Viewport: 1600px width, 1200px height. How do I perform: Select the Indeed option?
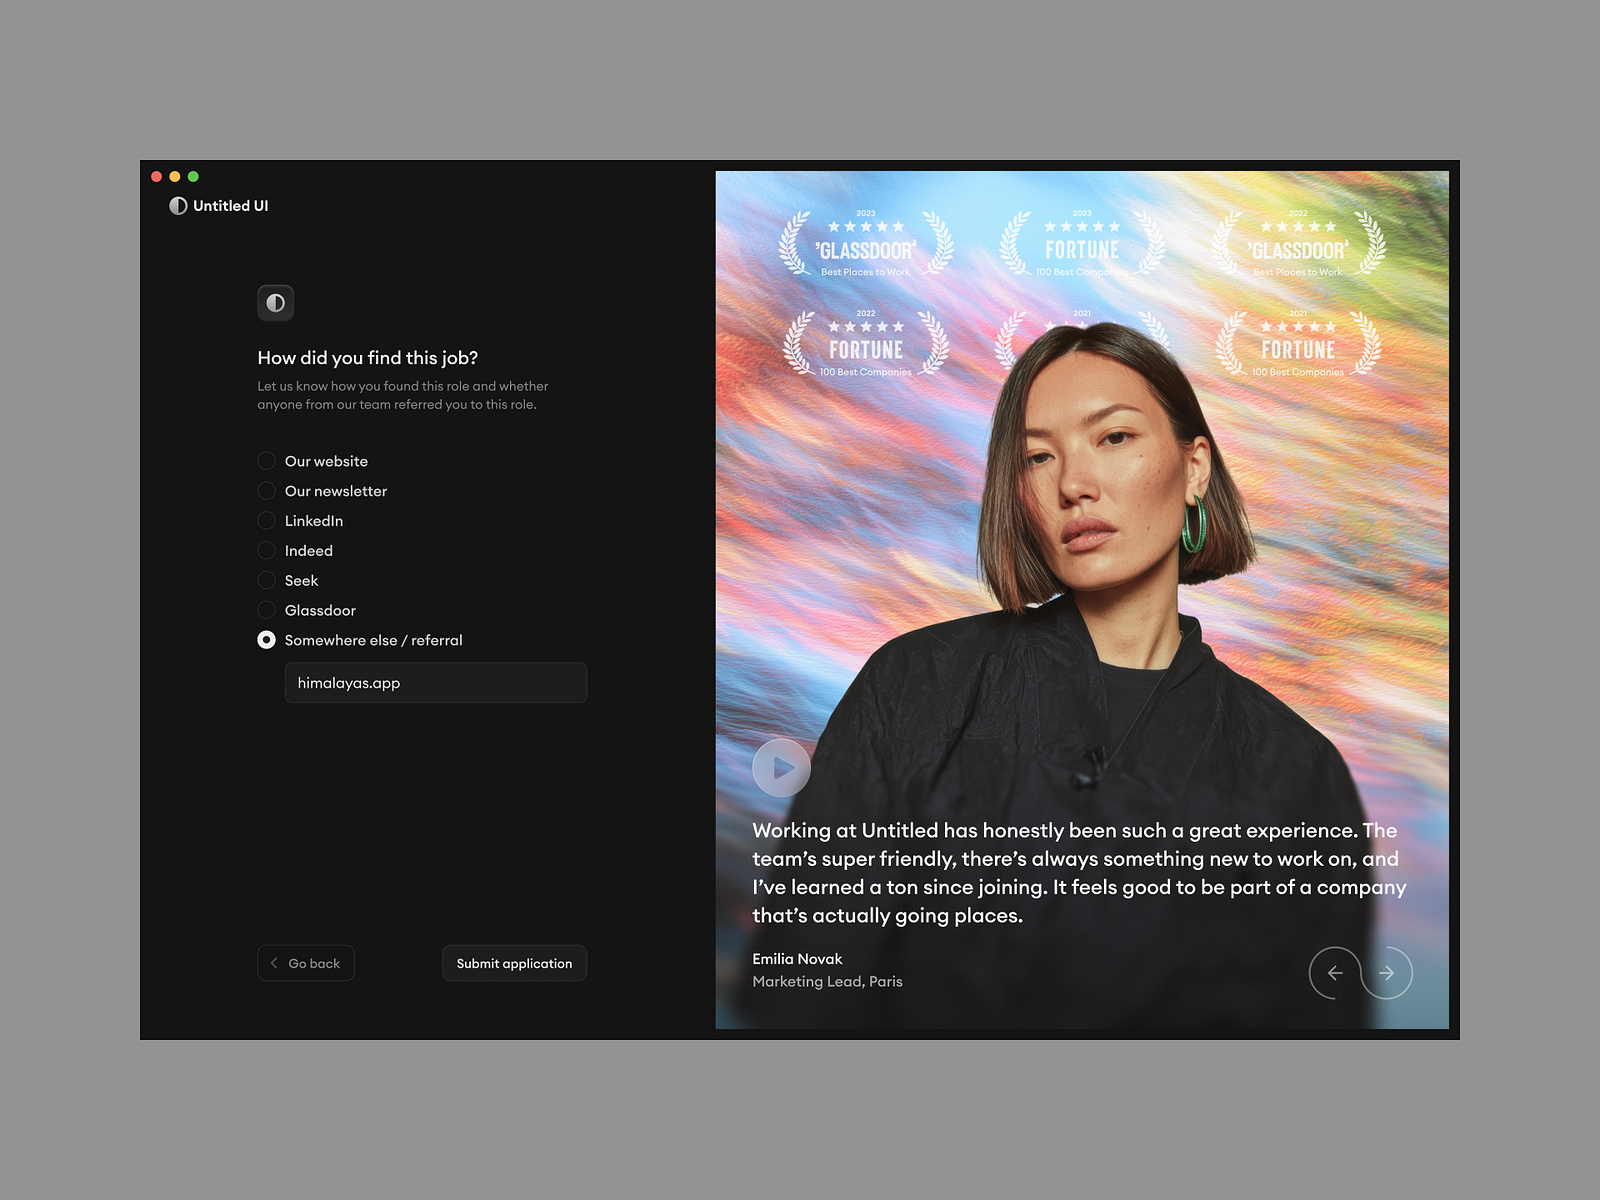(266, 550)
